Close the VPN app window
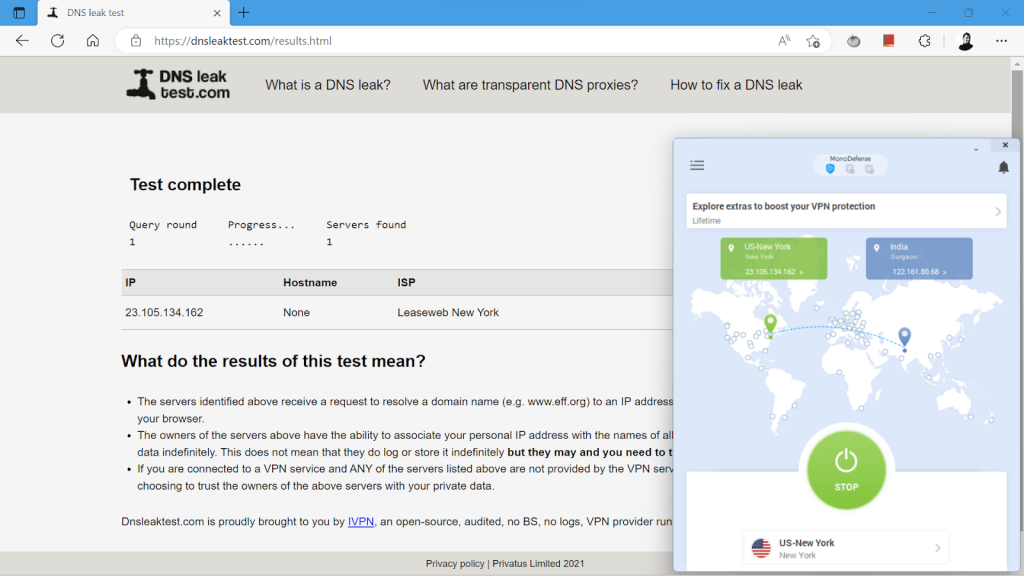The image size is (1024, 576). click(1005, 145)
